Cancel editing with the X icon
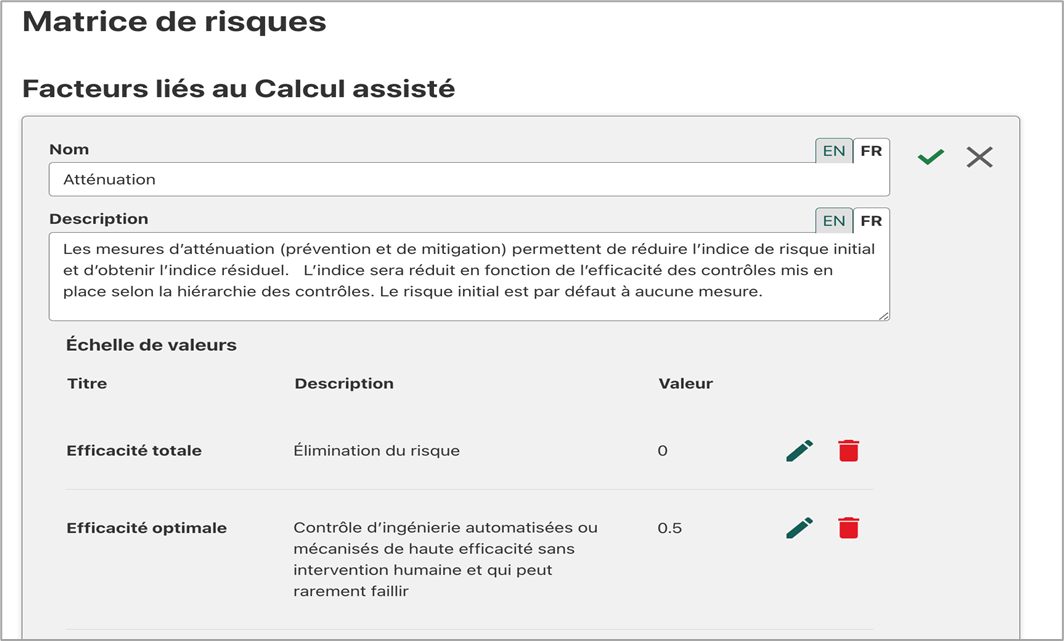This screenshot has height=641, width=1064. point(979,157)
